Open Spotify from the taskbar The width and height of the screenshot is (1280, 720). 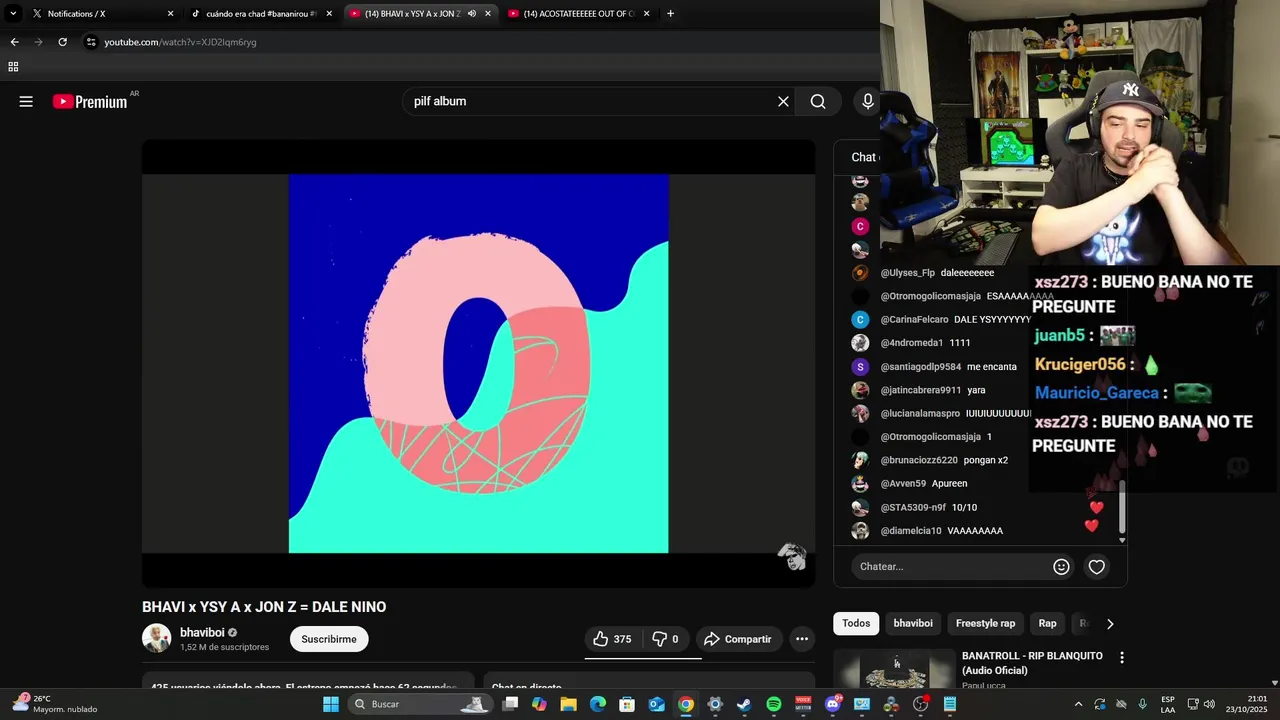point(773,704)
